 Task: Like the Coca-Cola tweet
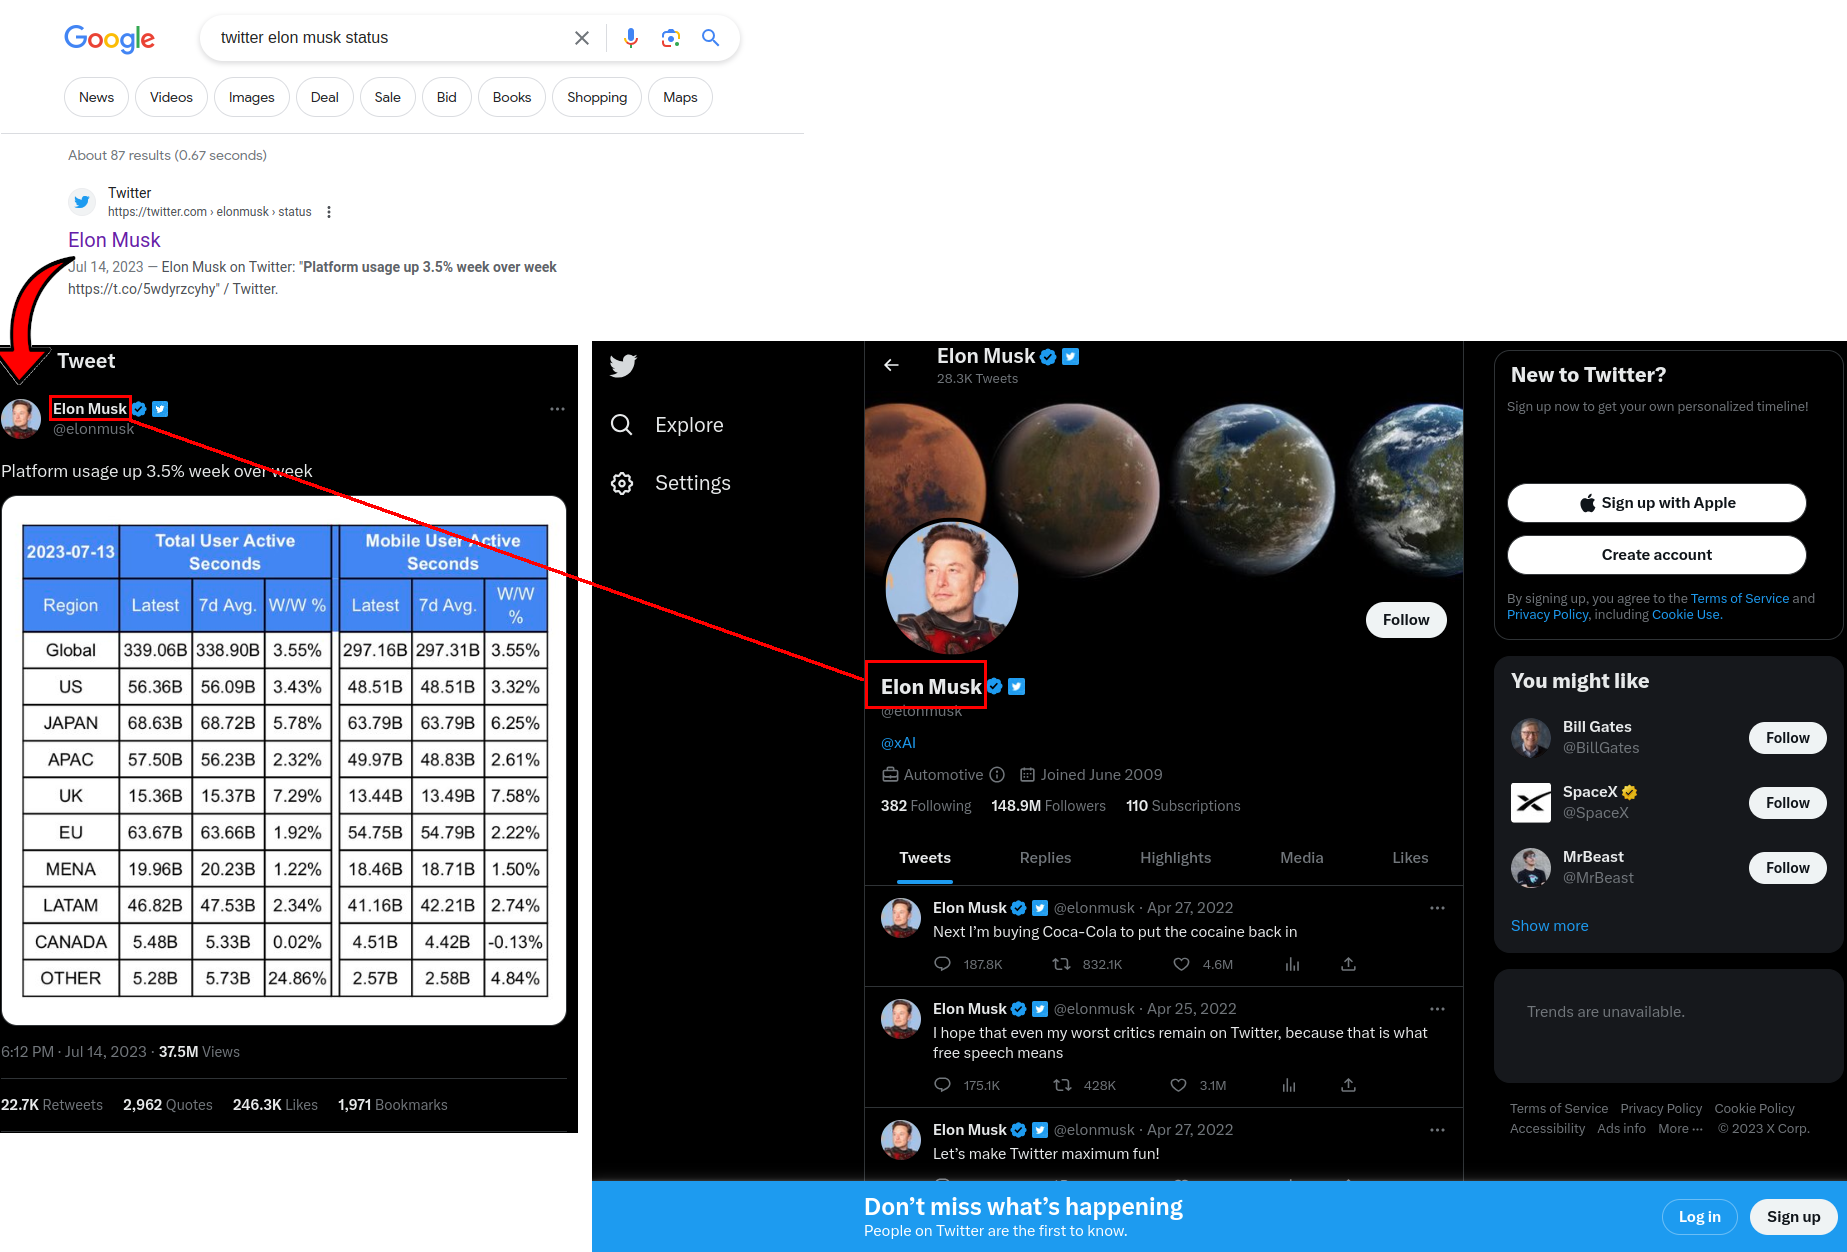(1181, 964)
